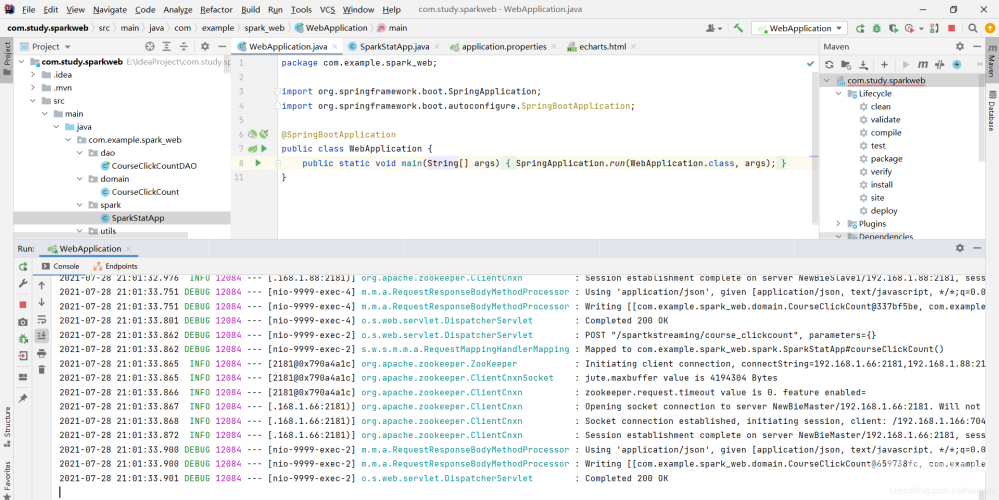
Task: Click the Maven download sources icon
Action: pos(864,64)
